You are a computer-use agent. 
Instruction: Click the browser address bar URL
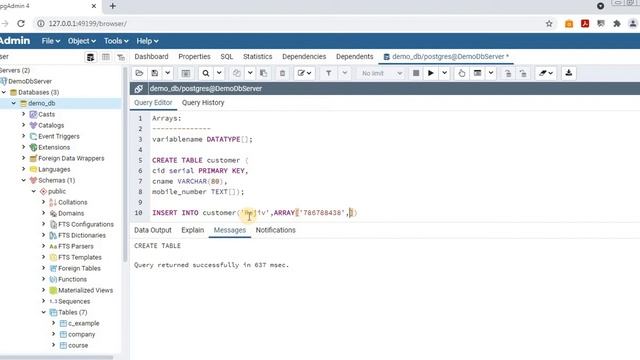(88, 24)
